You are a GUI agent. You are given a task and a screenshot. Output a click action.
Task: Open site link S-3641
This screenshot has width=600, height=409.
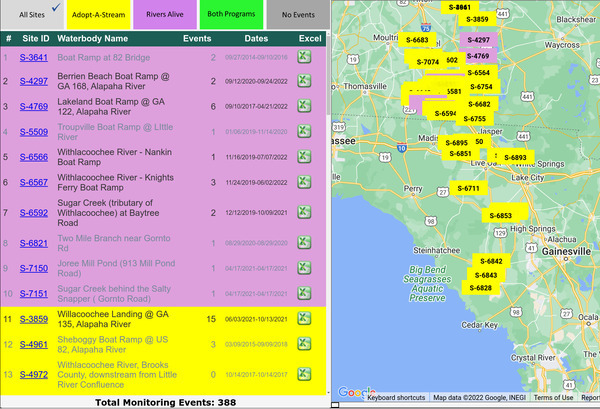[34, 57]
